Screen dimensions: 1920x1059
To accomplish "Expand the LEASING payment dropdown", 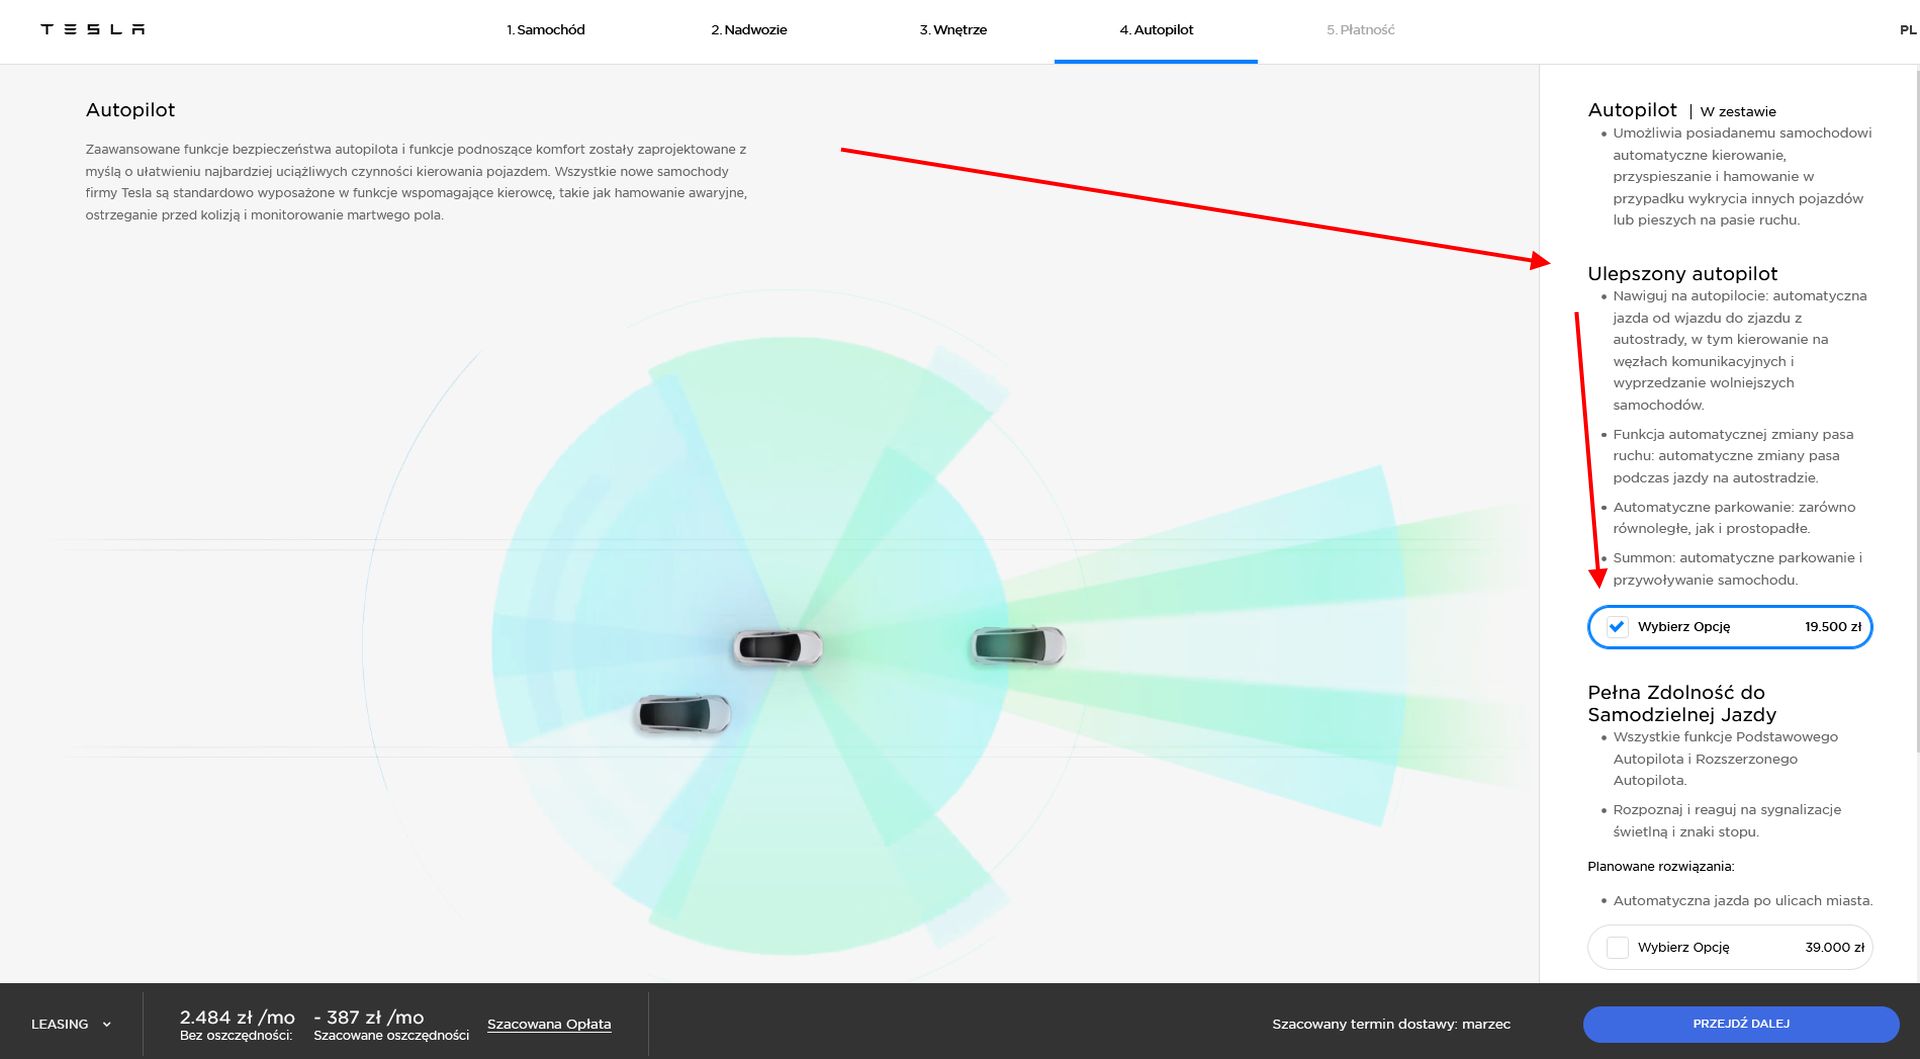I will pyautogui.click(x=71, y=1024).
